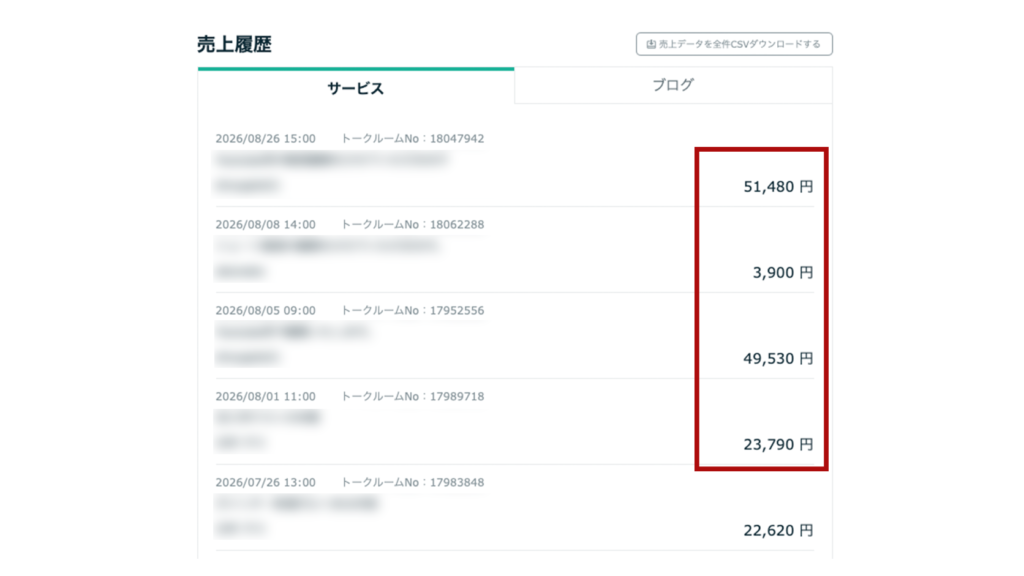Select the サービス tab
This screenshot has width=1024, height=576.
[356, 88]
